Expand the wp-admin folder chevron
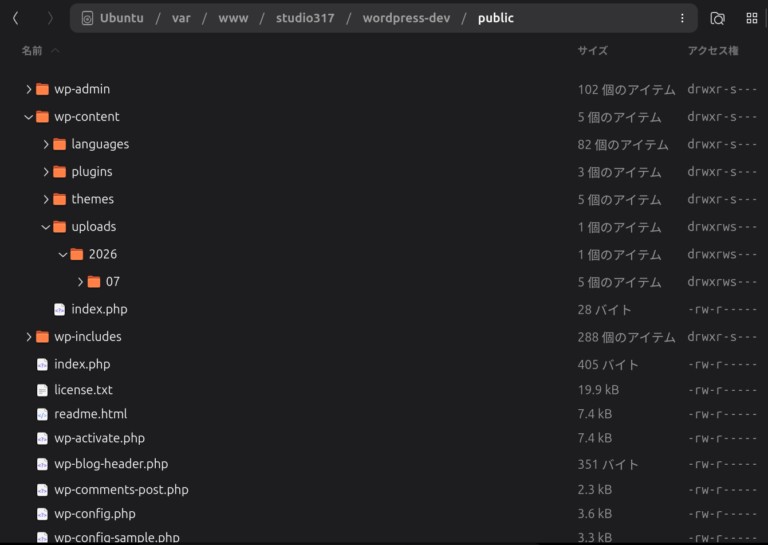This screenshot has height=545, width=768. point(28,89)
